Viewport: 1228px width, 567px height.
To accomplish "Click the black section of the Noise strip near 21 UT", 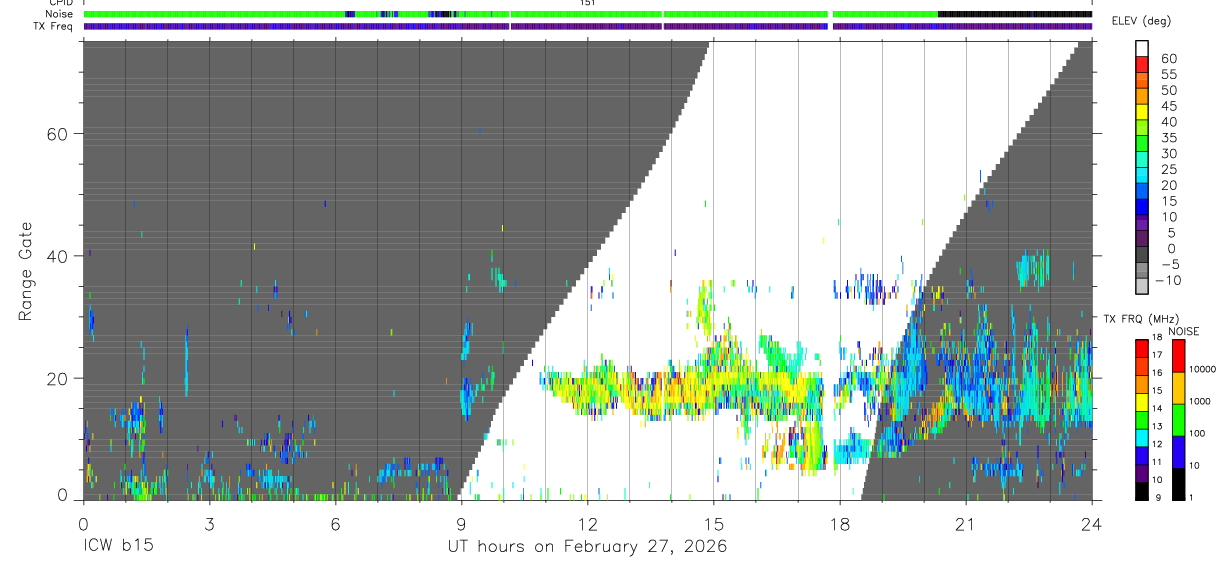I will (1015, 14).
